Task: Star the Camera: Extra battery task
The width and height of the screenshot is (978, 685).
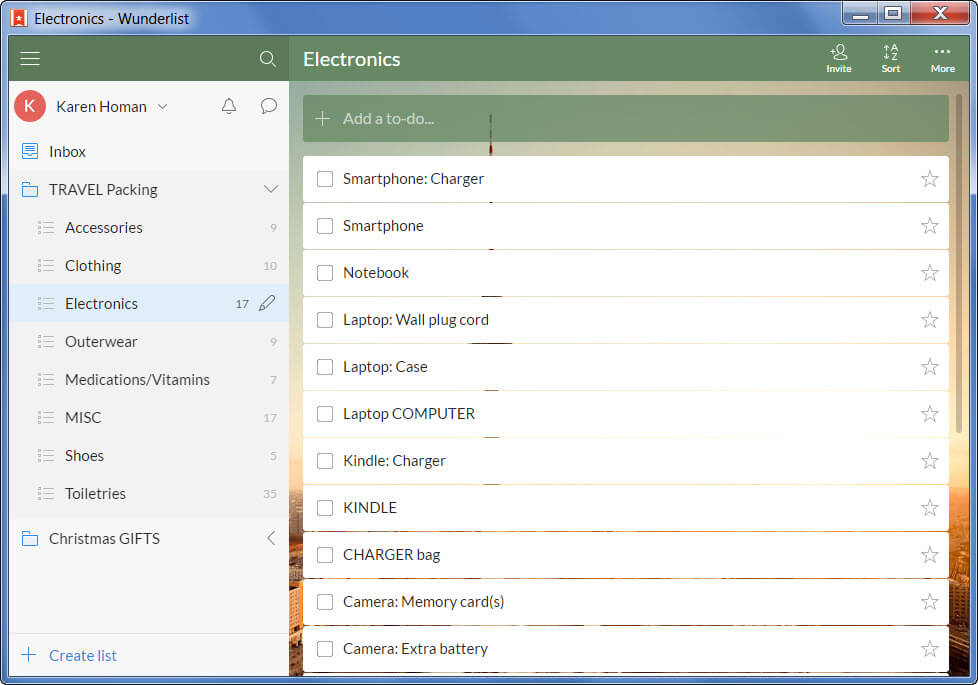Action: [929, 649]
